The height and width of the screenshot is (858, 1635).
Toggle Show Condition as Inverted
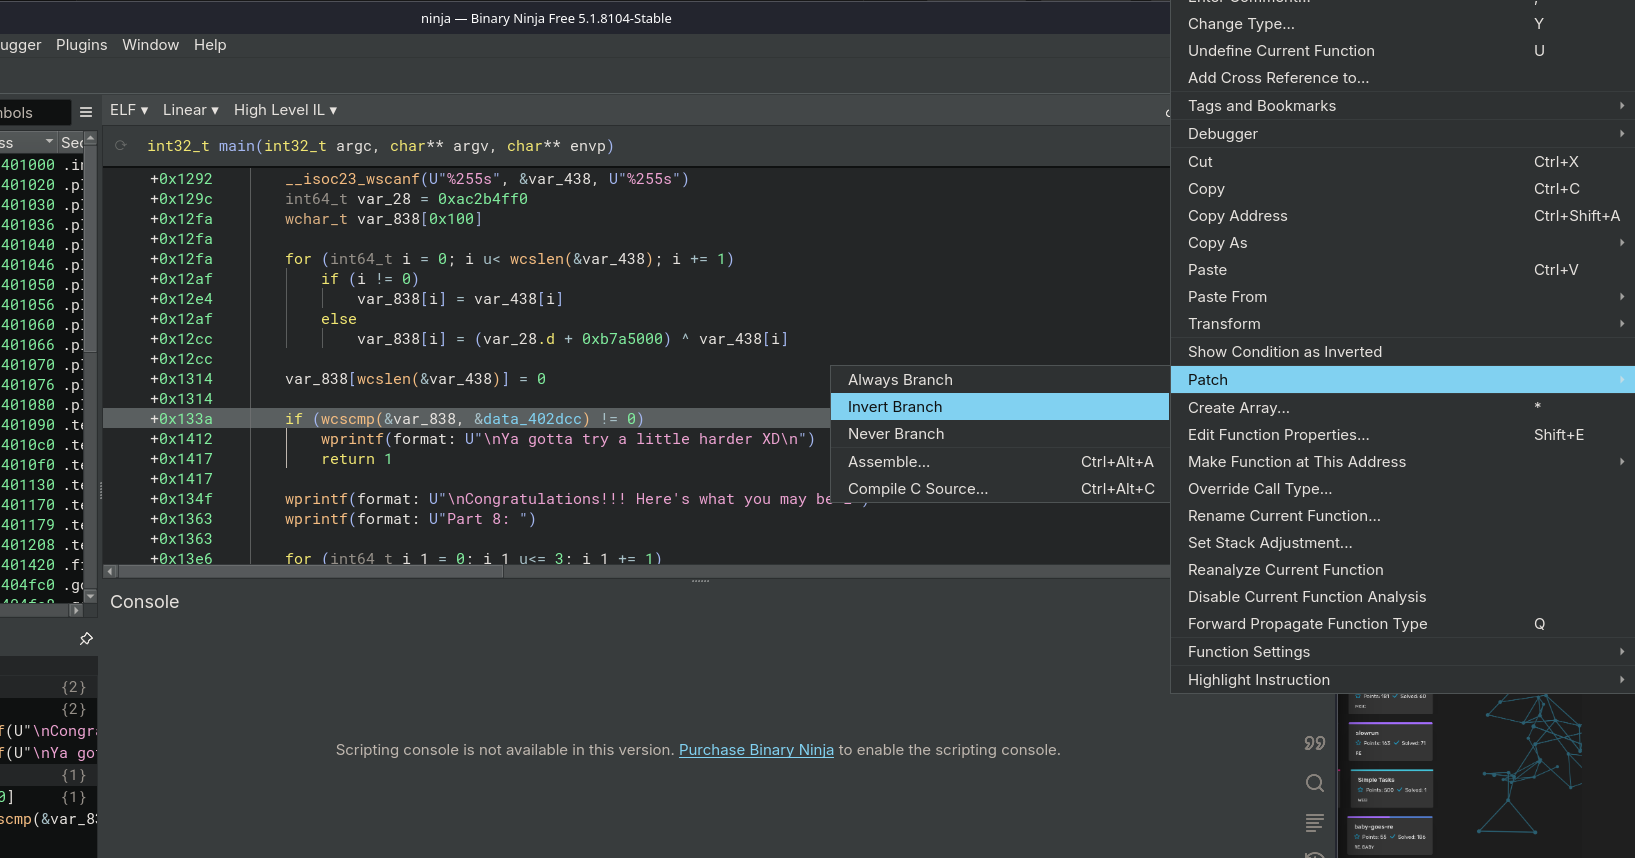tap(1284, 352)
